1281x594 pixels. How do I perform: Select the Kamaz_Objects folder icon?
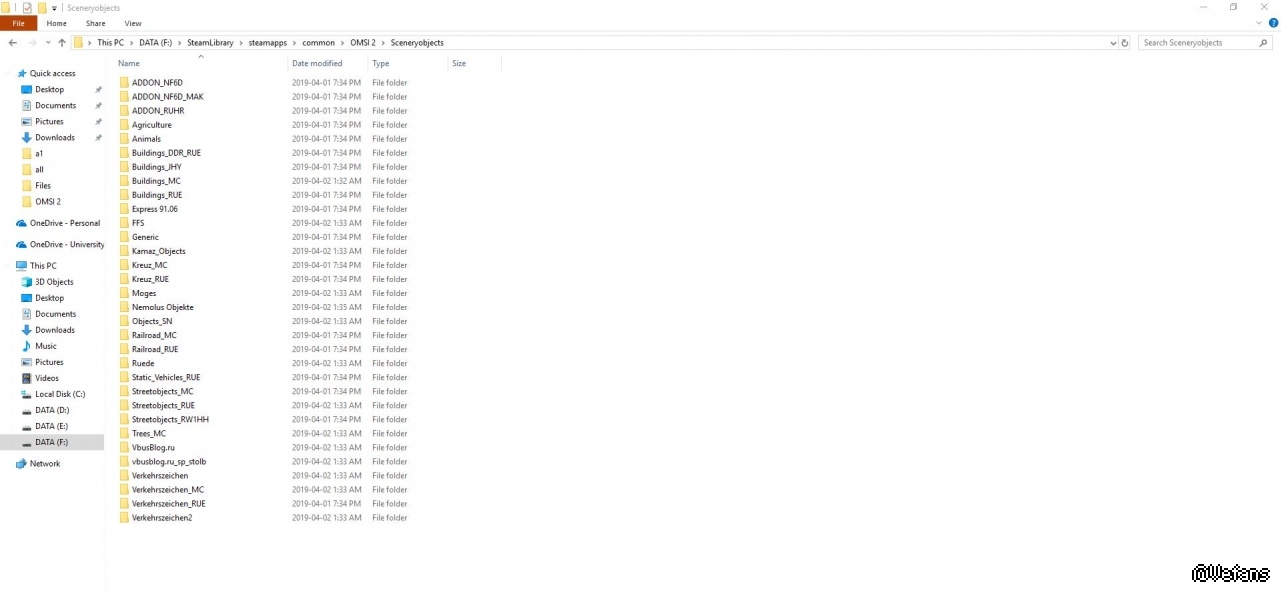(x=124, y=251)
